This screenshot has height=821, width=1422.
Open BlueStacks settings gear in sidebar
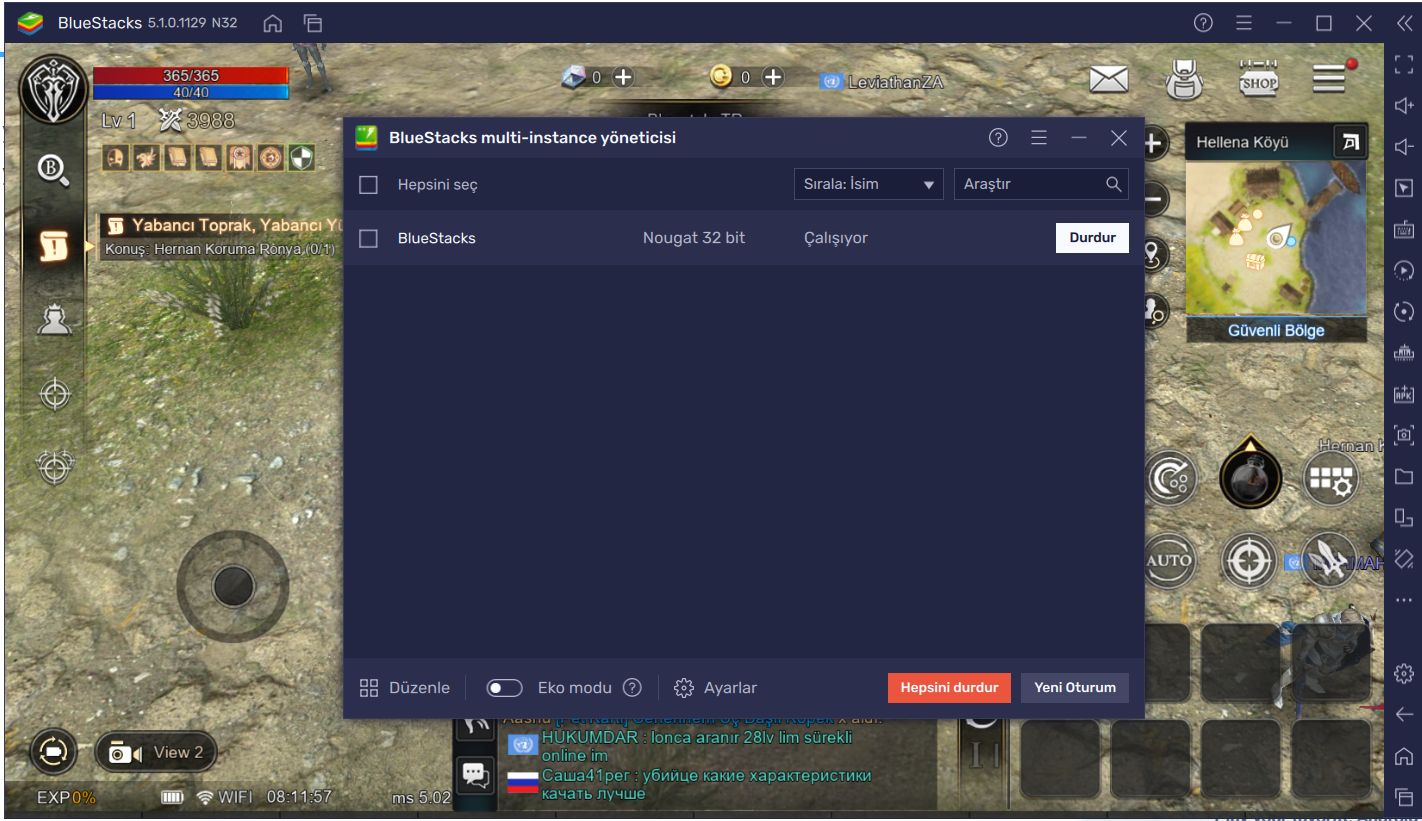click(1403, 672)
